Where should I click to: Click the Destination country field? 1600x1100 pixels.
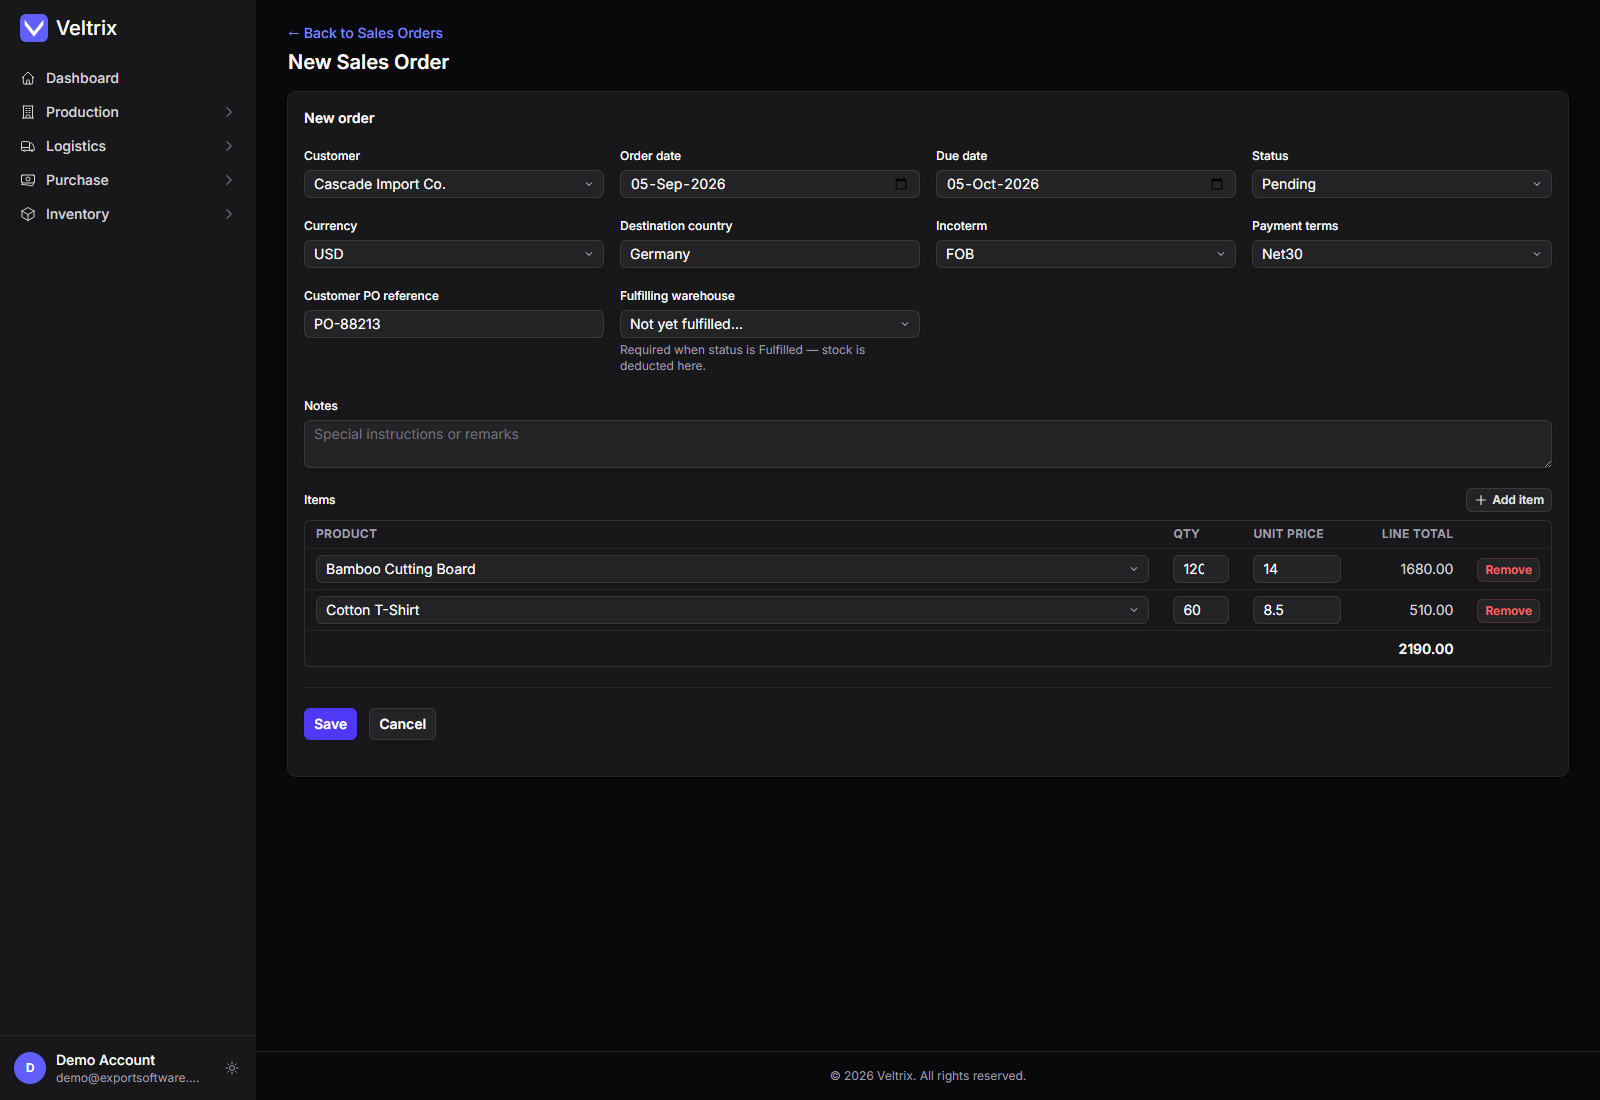point(770,254)
